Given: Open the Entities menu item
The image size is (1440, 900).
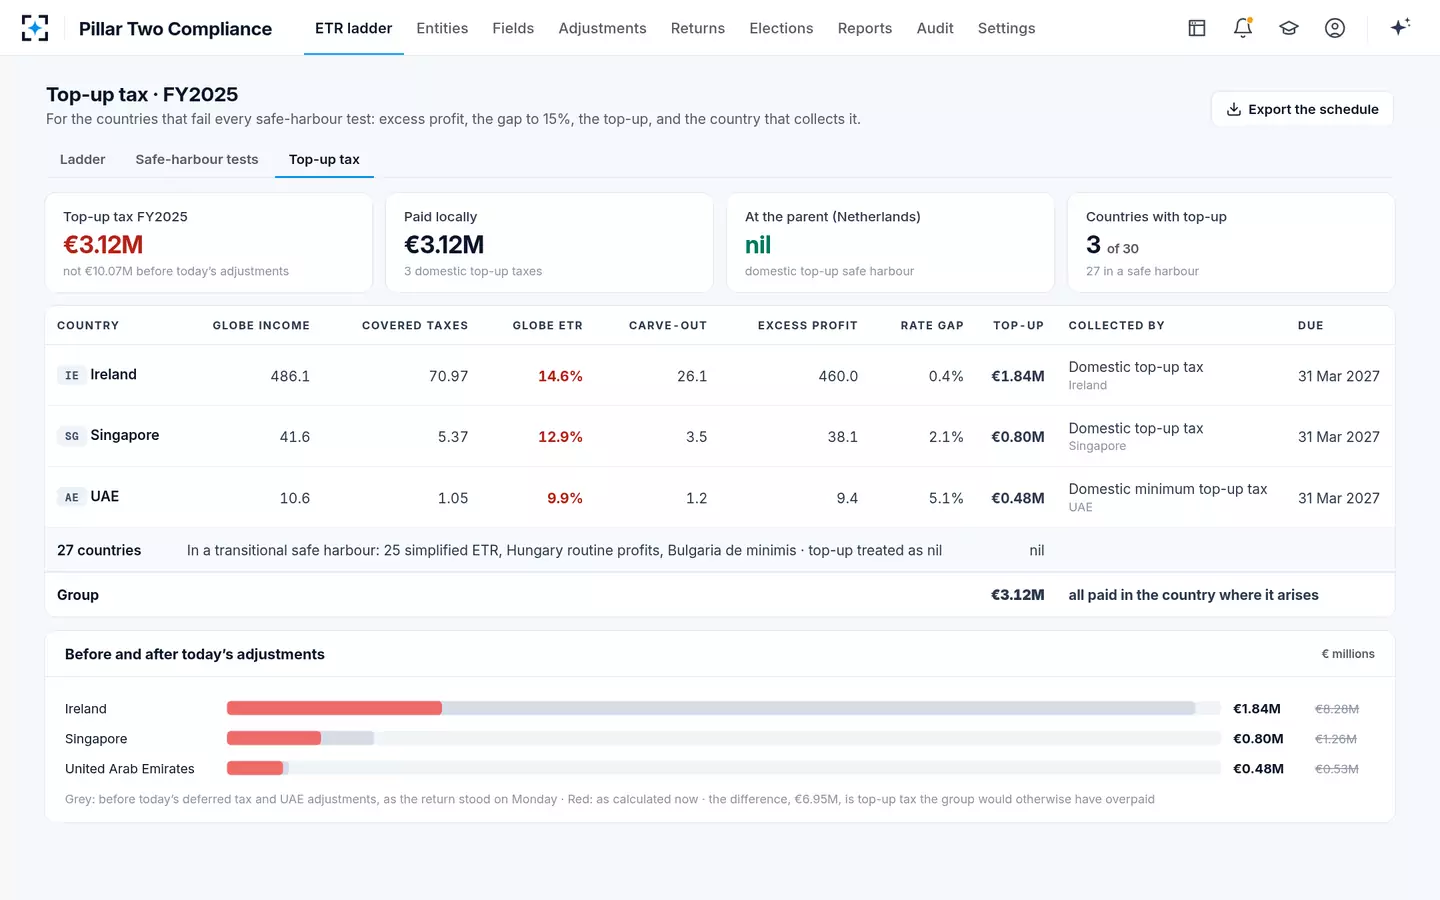Looking at the screenshot, I should [442, 28].
